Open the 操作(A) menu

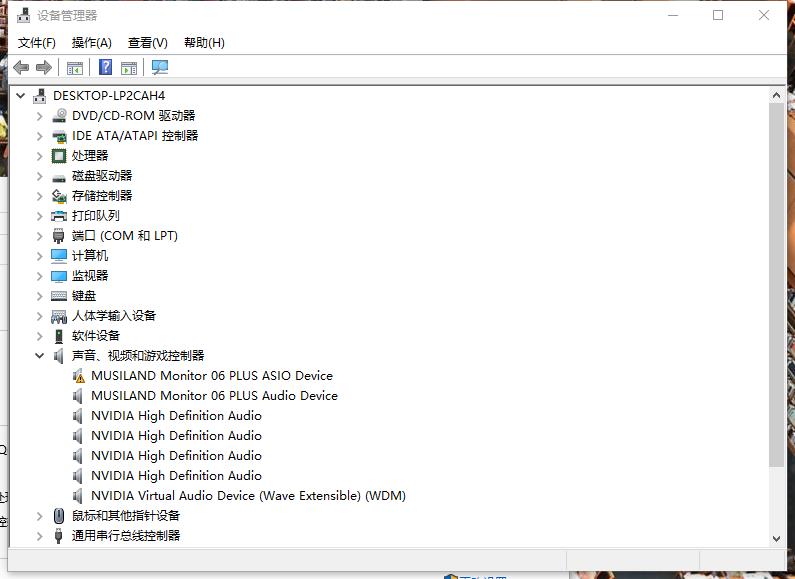(92, 42)
